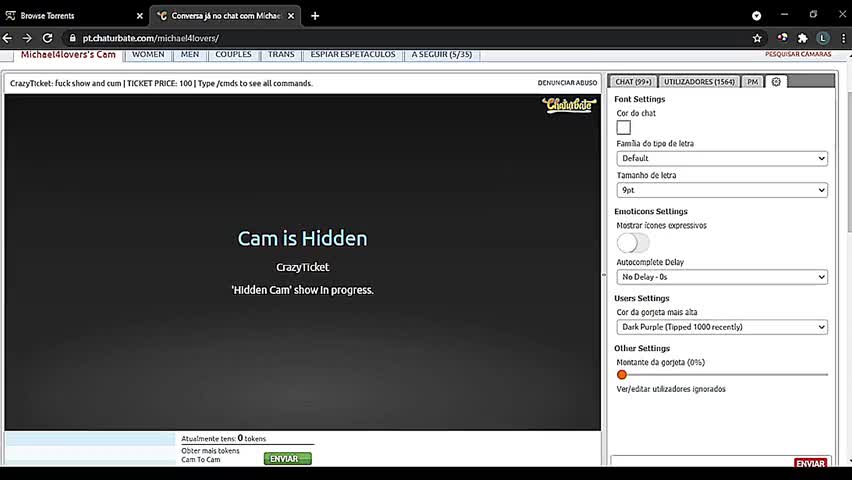Go back using the browser back arrow
Image resolution: width=852 pixels, height=480 pixels.
(8, 38)
